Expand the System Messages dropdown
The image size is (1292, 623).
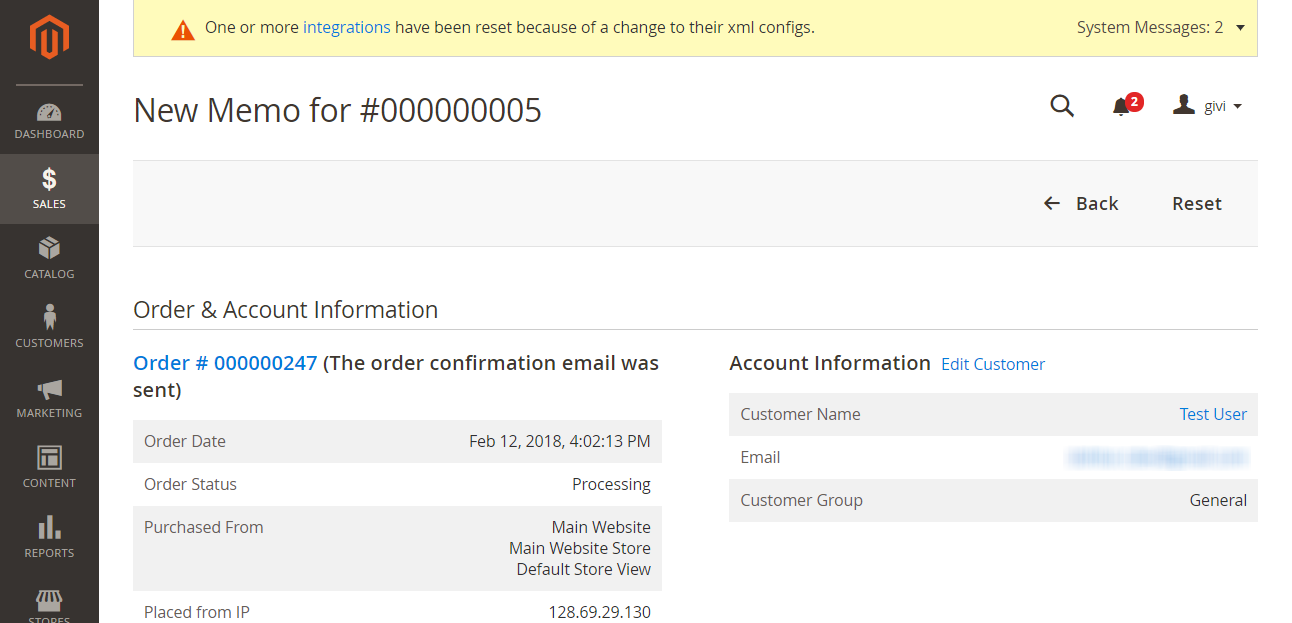1160,28
